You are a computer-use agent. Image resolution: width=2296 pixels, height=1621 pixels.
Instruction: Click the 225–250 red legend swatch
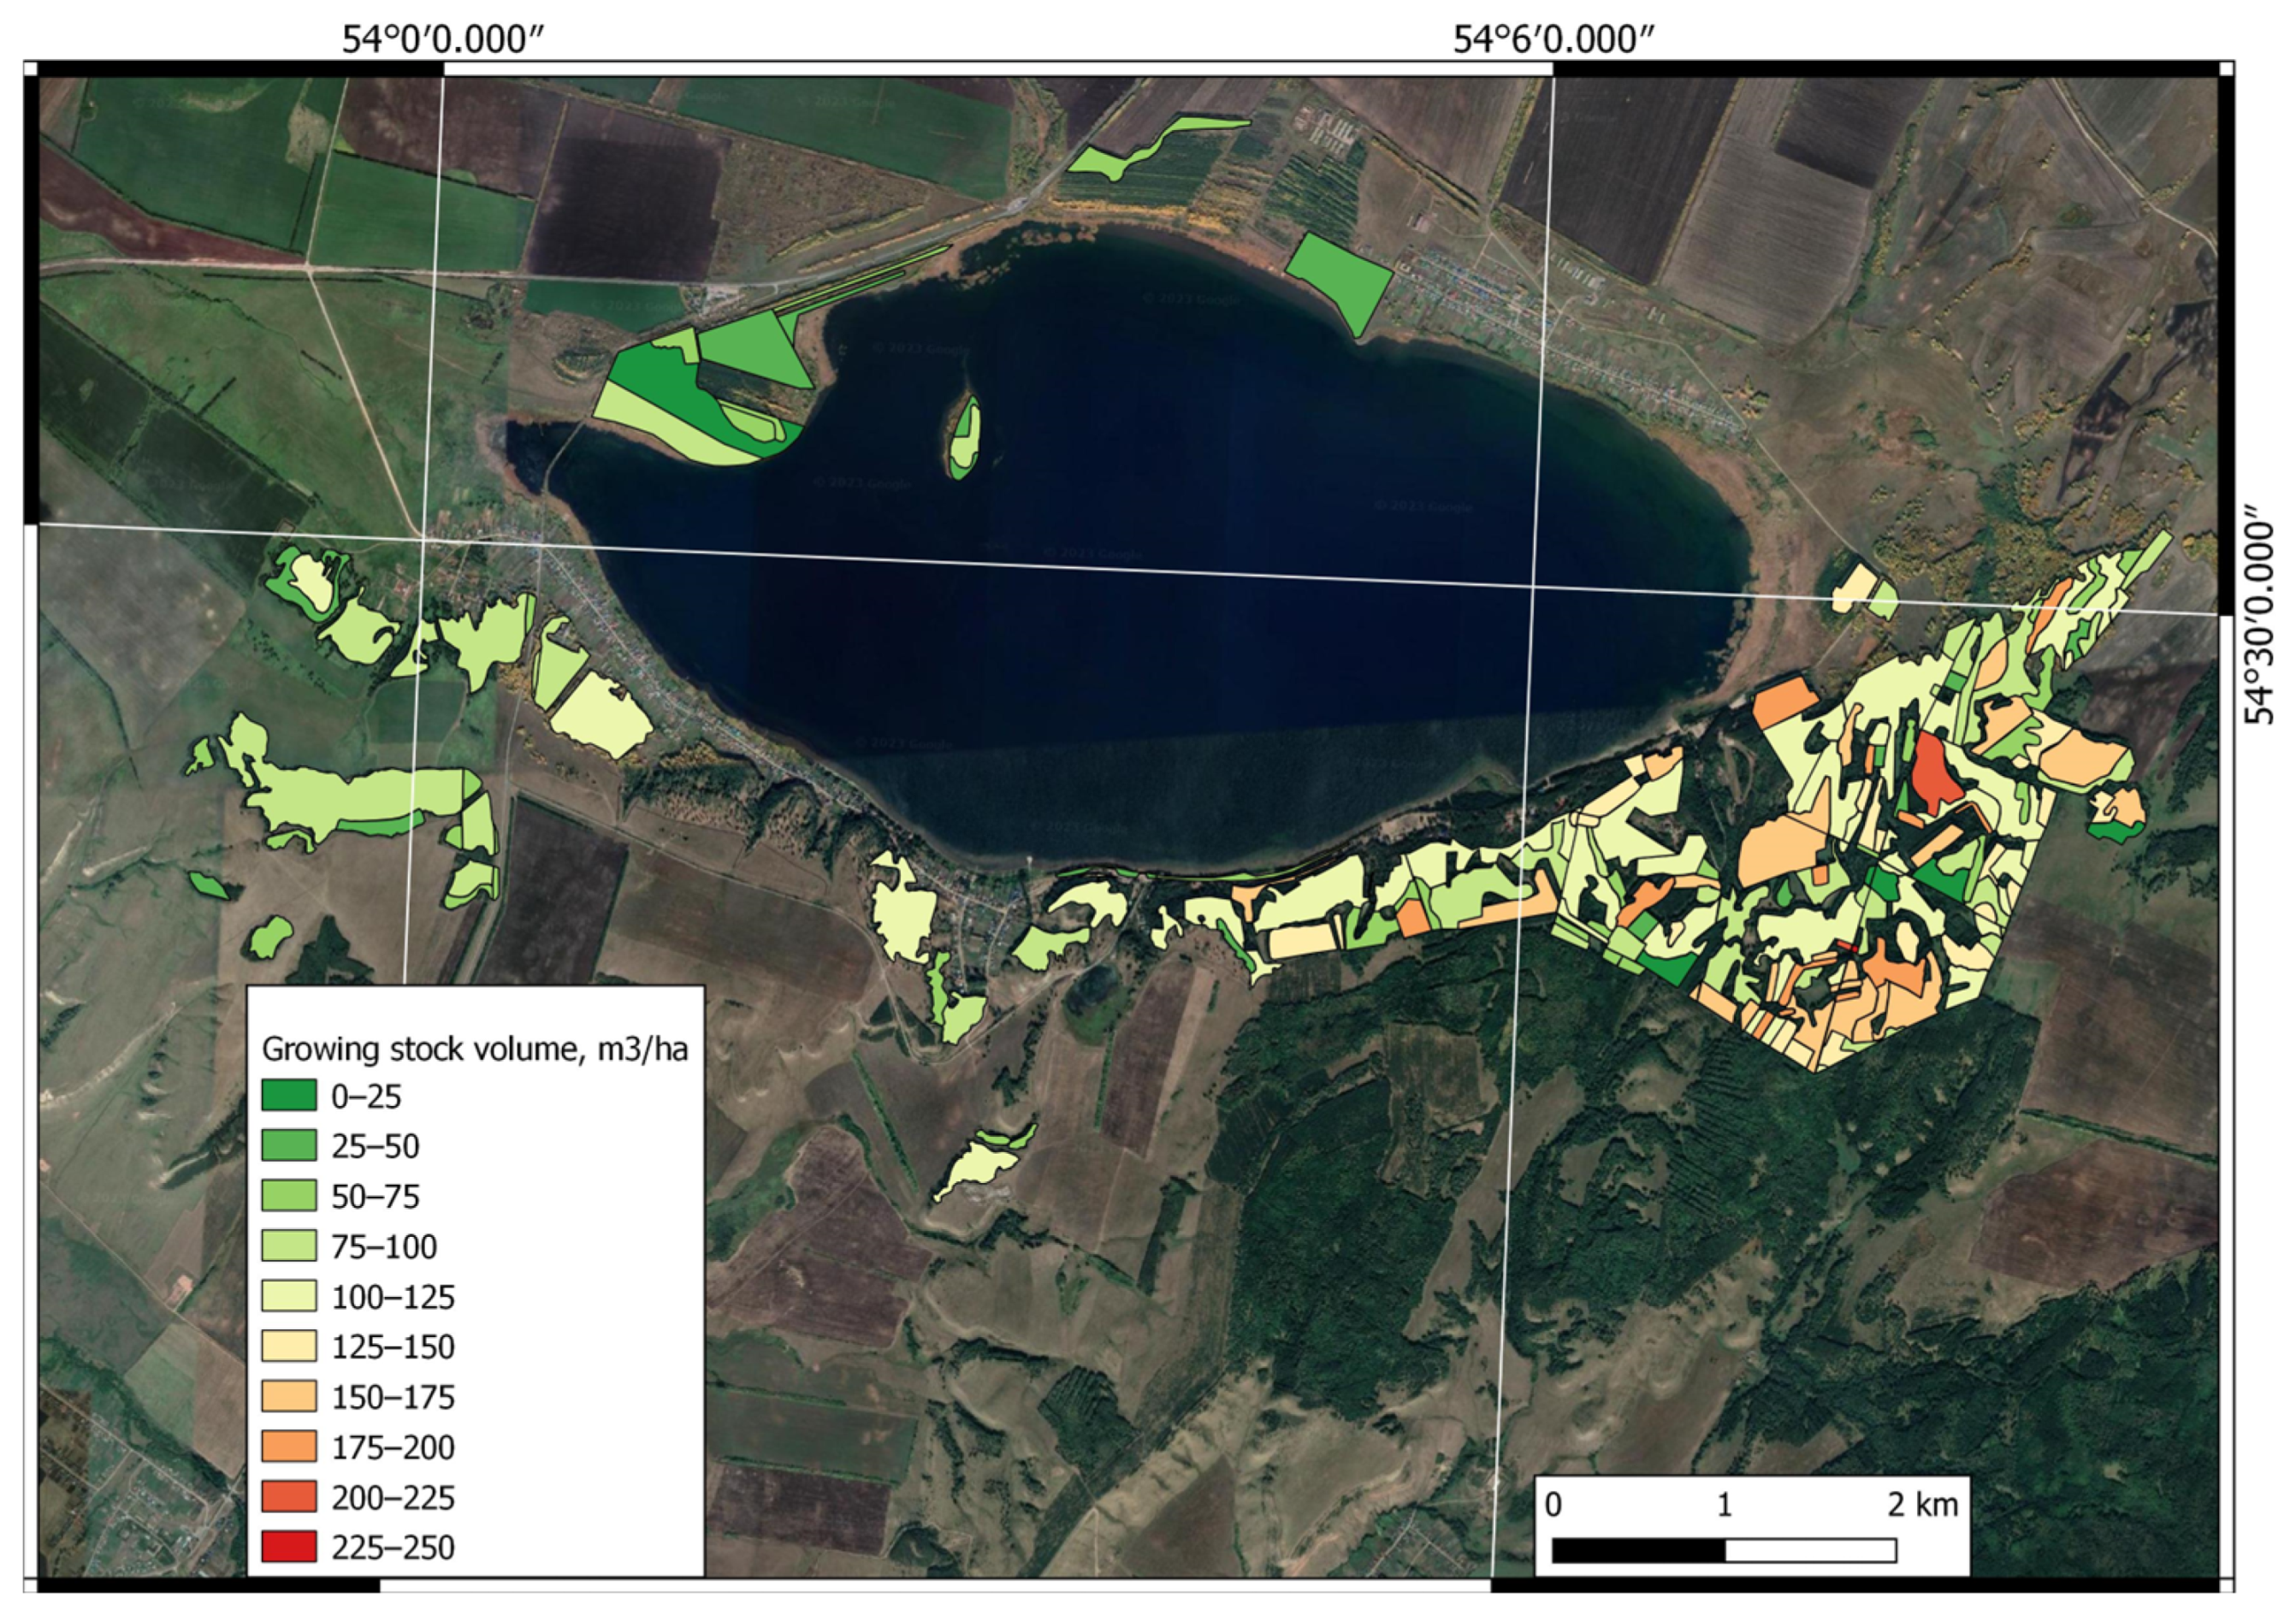click(288, 1547)
